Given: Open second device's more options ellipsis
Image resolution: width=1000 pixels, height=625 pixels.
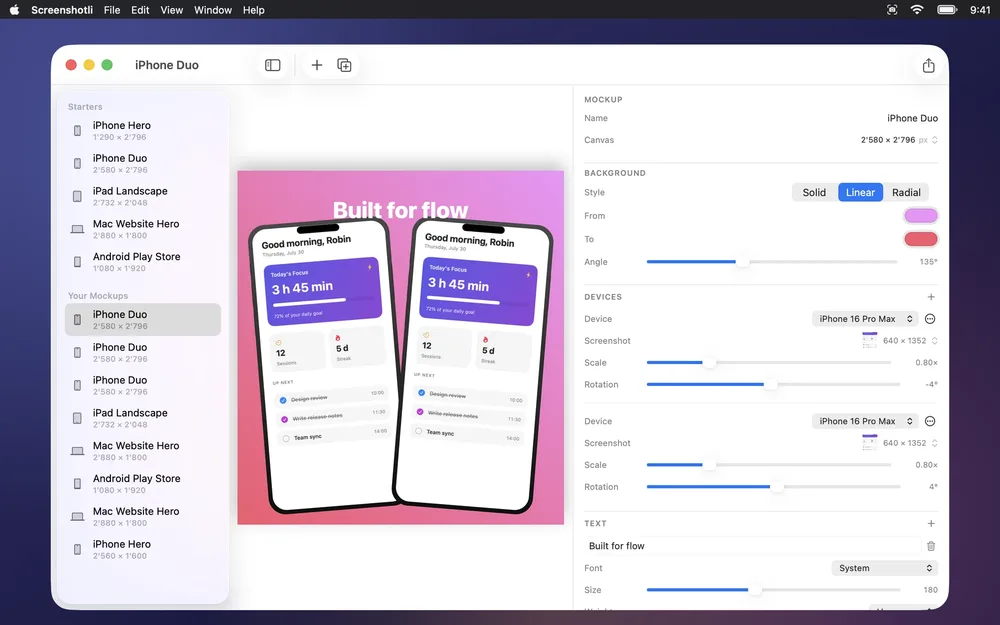Looking at the screenshot, I should point(930,421).
